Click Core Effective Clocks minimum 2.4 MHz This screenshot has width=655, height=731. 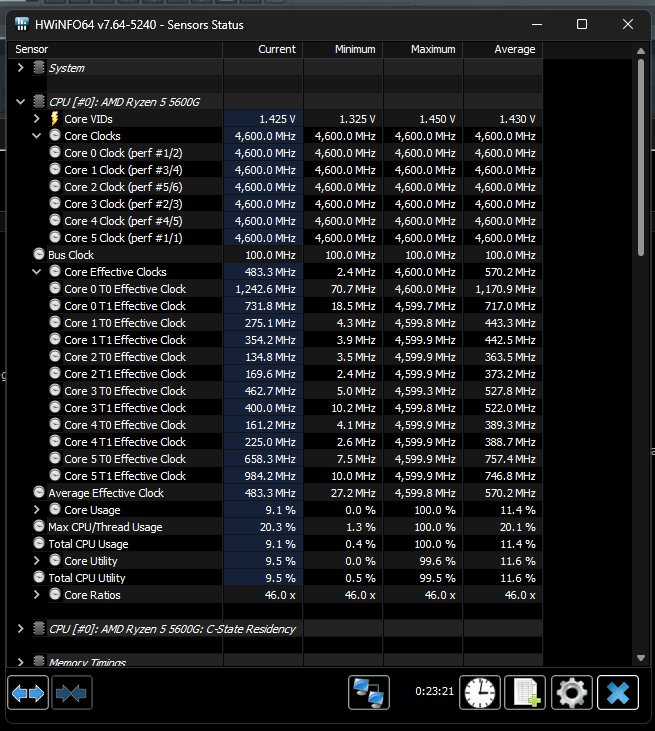click(x=354, y=272)
